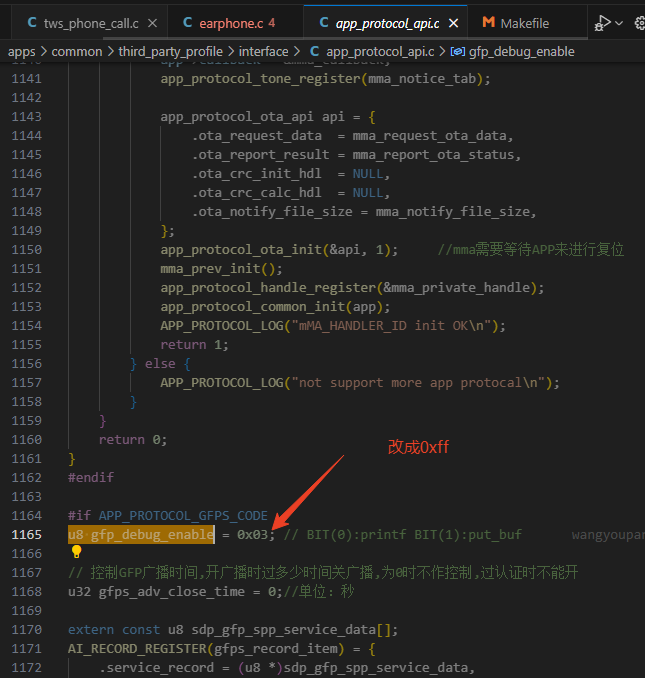Image resolution: width=645 pixels, height=678 pixels.
Task: Click &mma_private_handle argument on line 1152
Action: pyautogui.click(x=458, y=288)
